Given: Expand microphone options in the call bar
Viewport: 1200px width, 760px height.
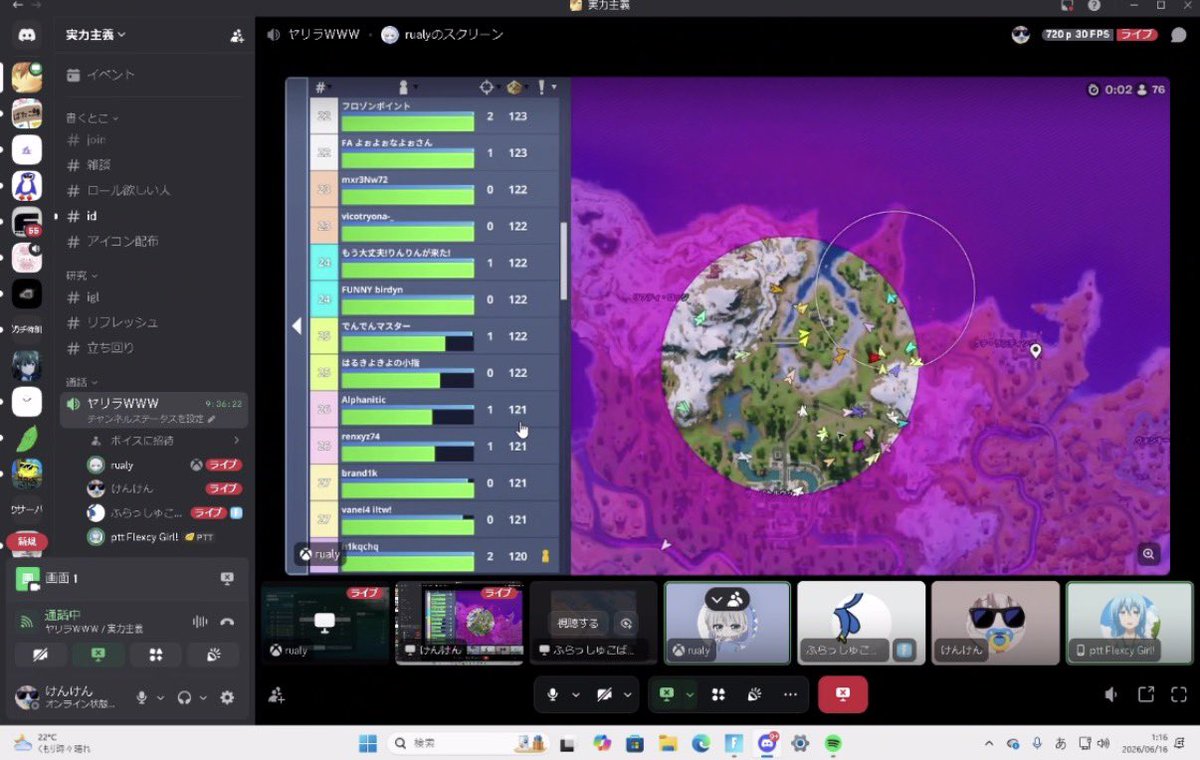Looking at the screenshot, I should coord(575,694).
